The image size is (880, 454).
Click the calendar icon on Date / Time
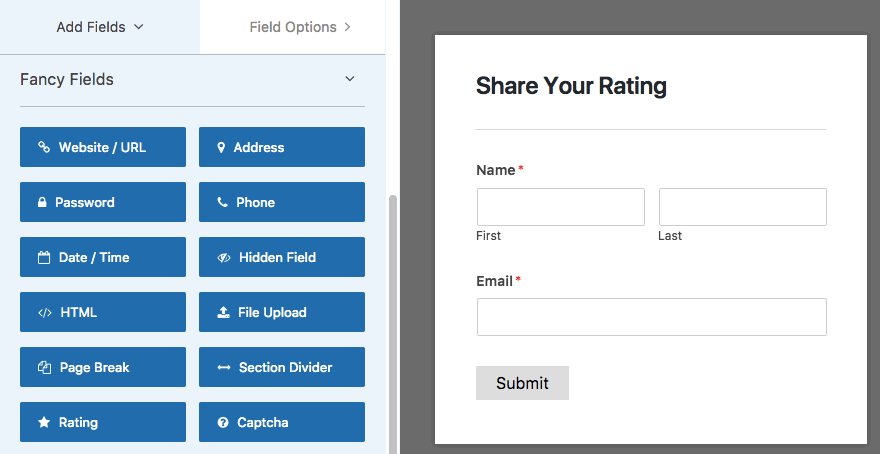pyautogui.click(x=44, y=258)
